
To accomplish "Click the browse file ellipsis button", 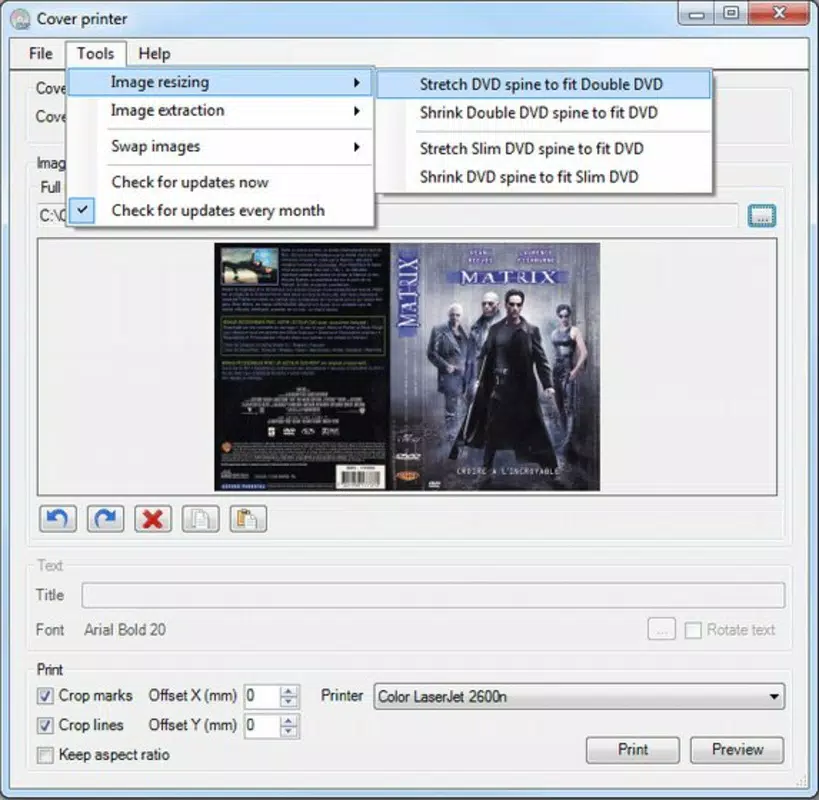I will pos(762,216).
